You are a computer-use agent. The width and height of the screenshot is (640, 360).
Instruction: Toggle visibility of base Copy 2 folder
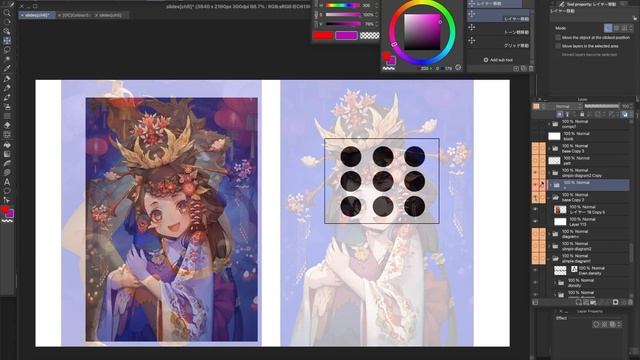coord(535,197)
